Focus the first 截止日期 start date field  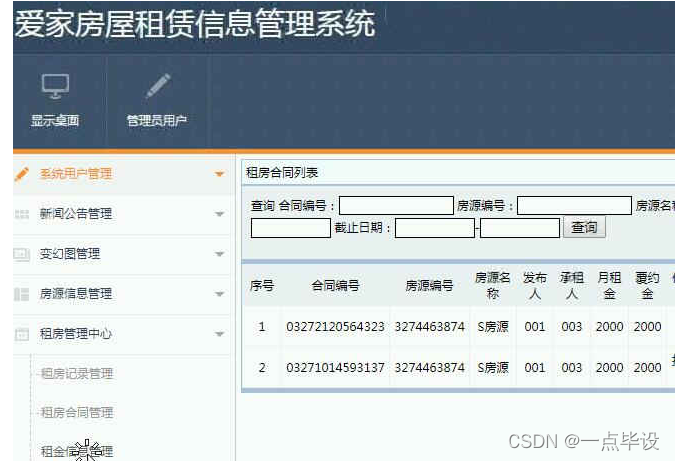pos(435,228)
